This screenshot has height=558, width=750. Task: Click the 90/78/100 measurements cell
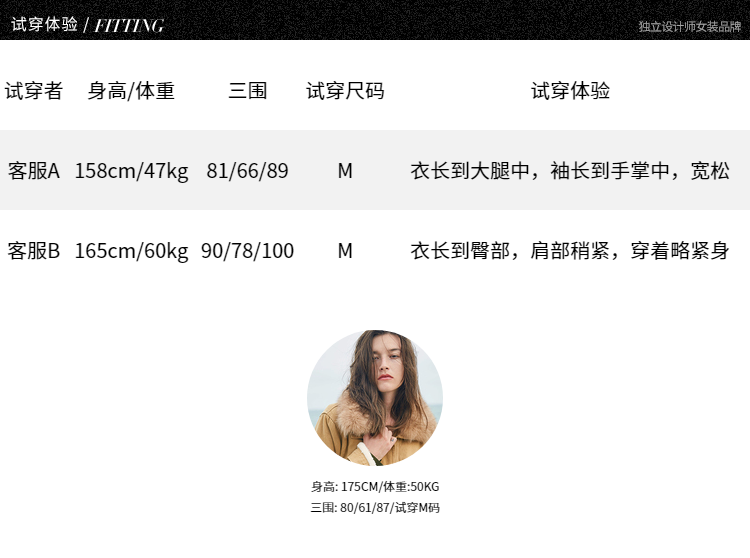(247, 251)
